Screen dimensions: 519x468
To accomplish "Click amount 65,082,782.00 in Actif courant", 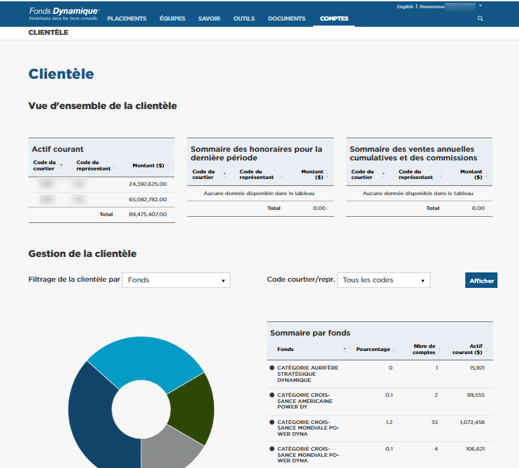I will [148, 199].
